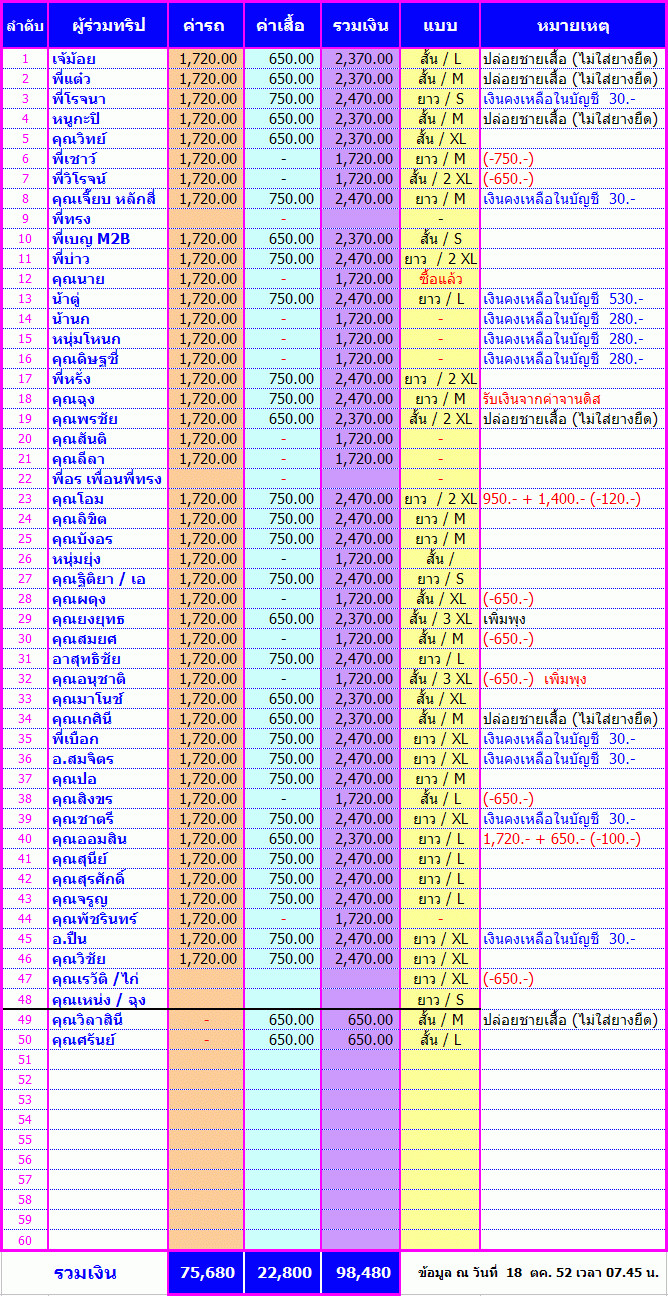The image size is (668, 1296).
Task: Select the ผู้ร่วมทริป column header
Action: point(108,25)
